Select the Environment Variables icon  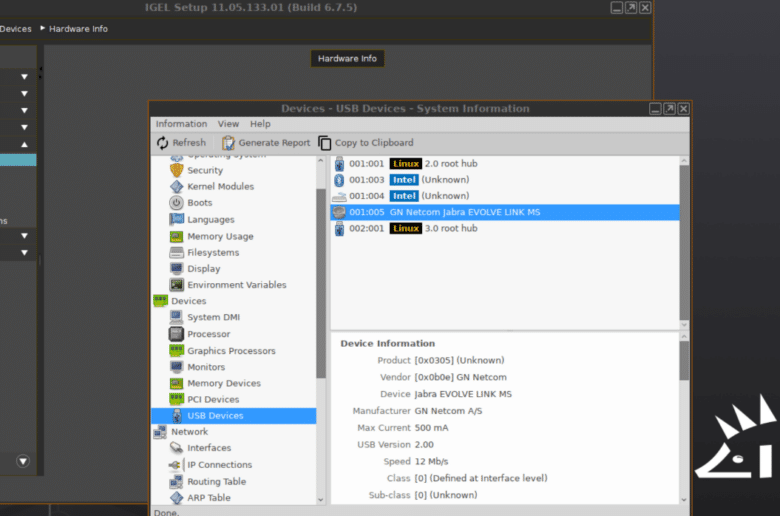(177, 285)
